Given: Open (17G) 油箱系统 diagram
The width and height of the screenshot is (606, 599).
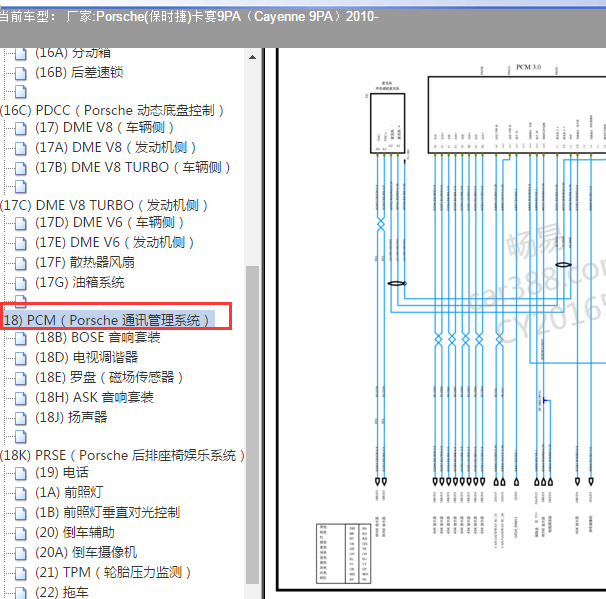Looking at the screenshot, I should [x=80, y=282].
